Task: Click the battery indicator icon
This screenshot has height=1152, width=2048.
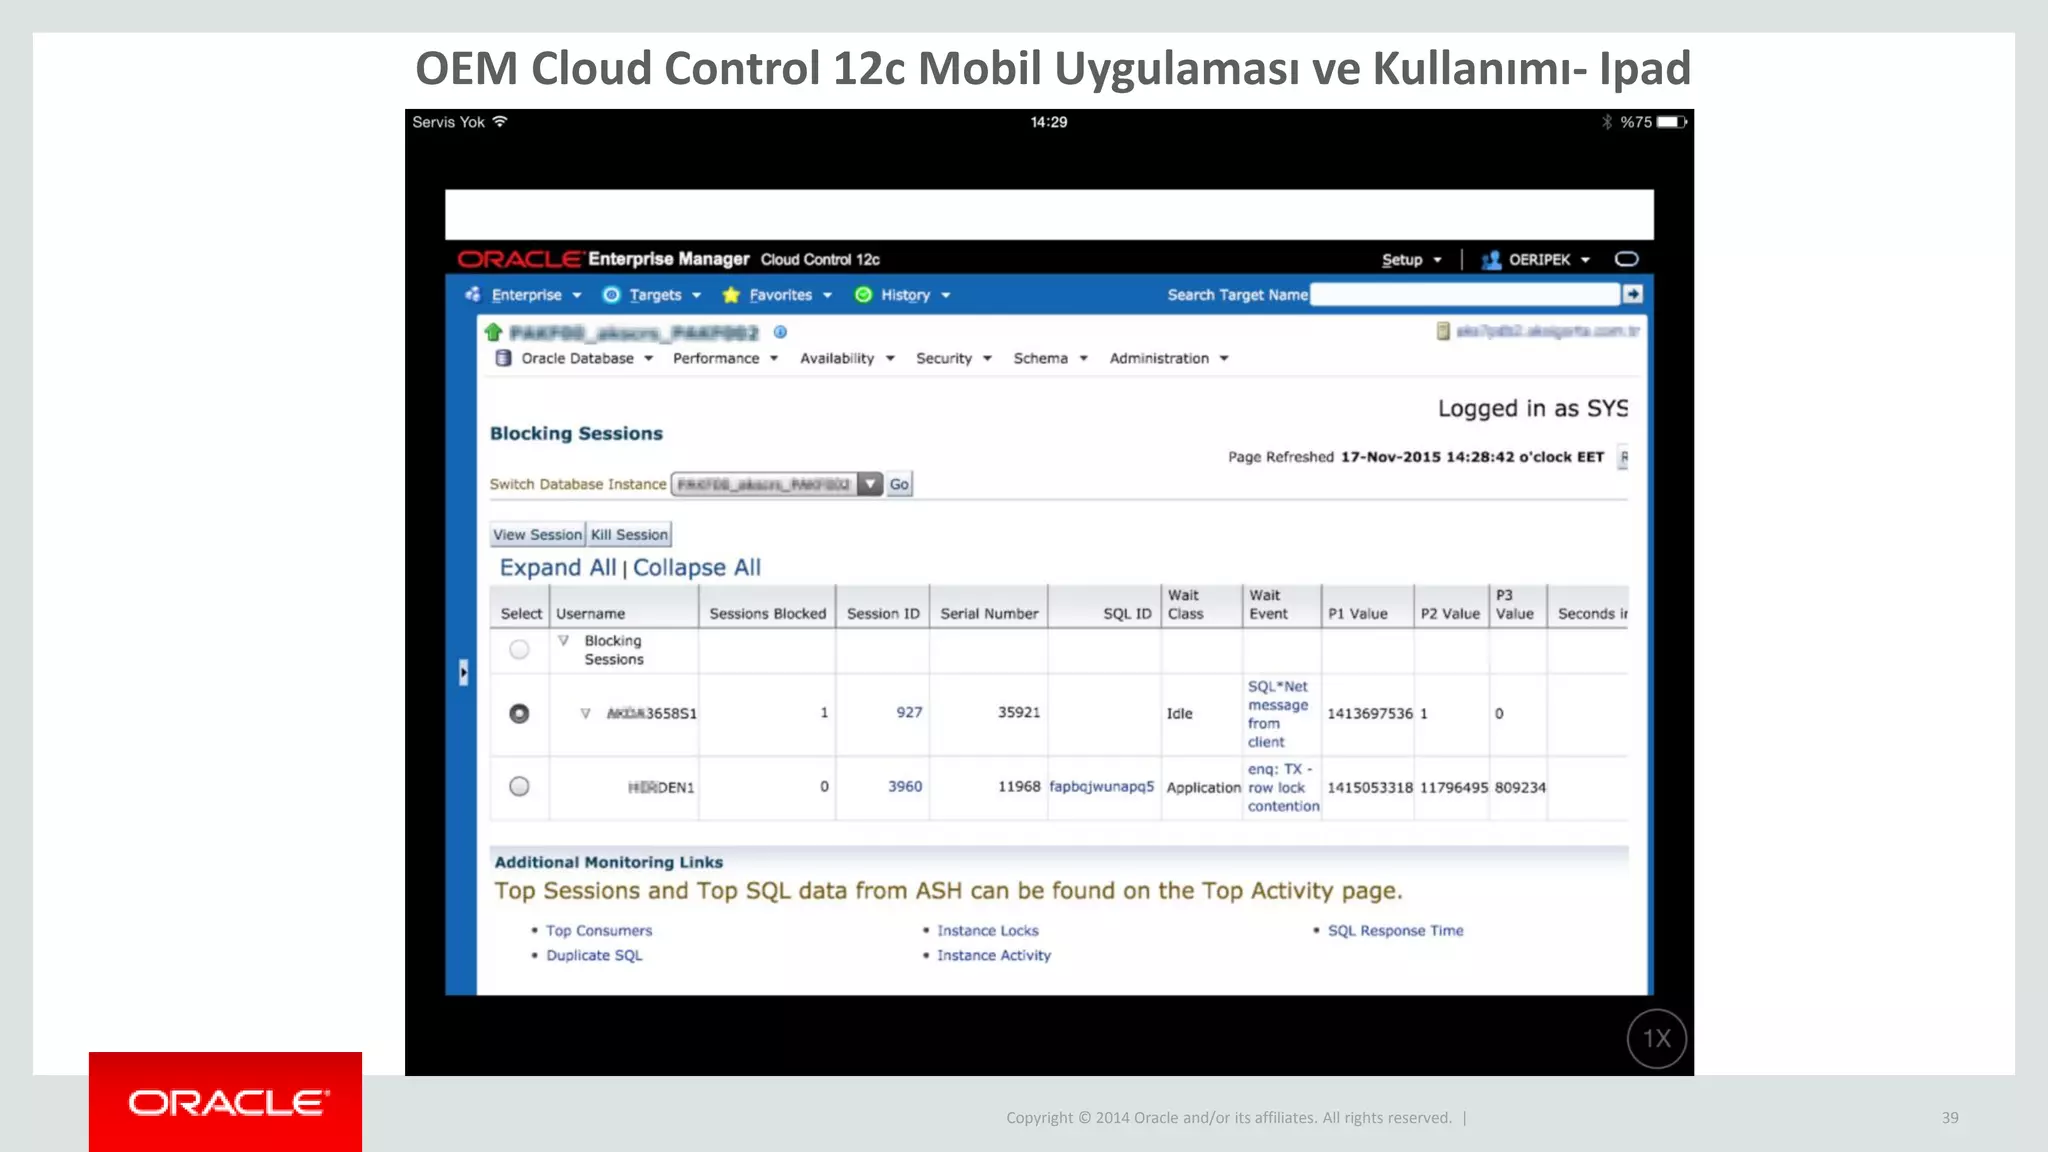Action: [1671, 122]
